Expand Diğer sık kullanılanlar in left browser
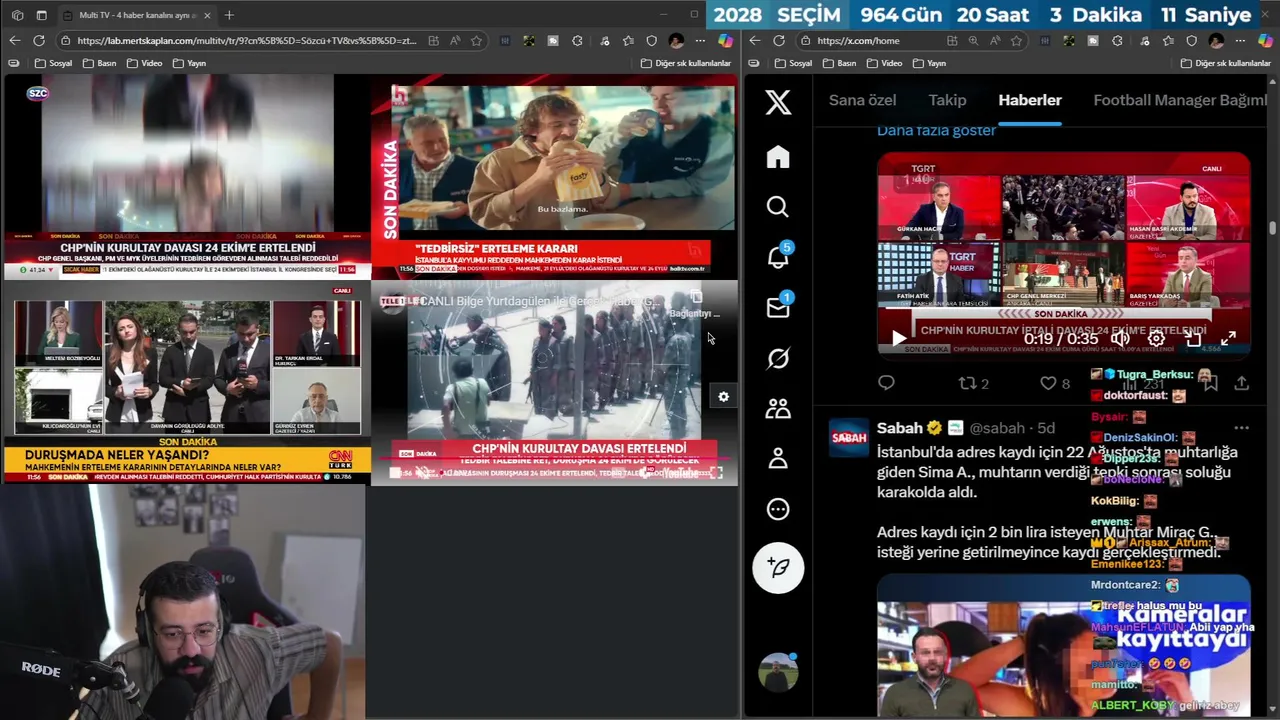The width and height of the screenshot is (1280, 720). coord(685,63)
